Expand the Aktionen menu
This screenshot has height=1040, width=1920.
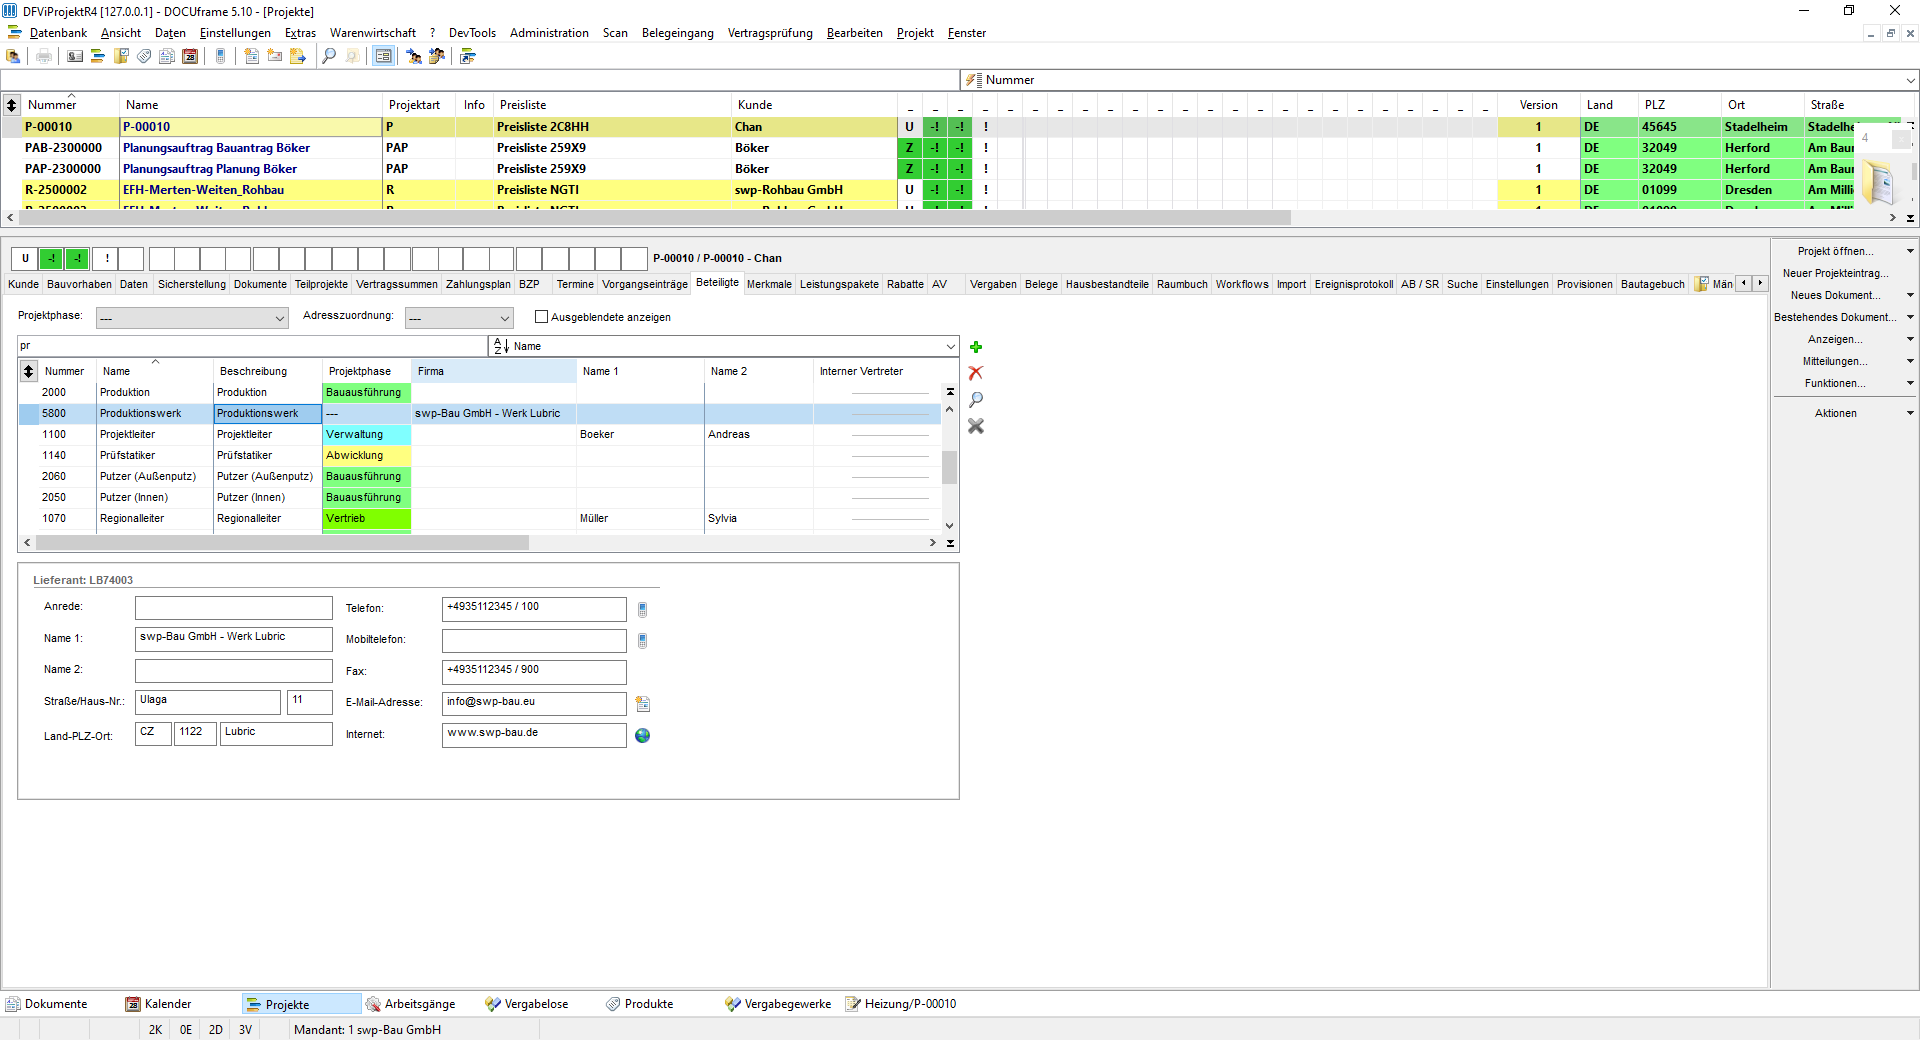point(1910,414)
